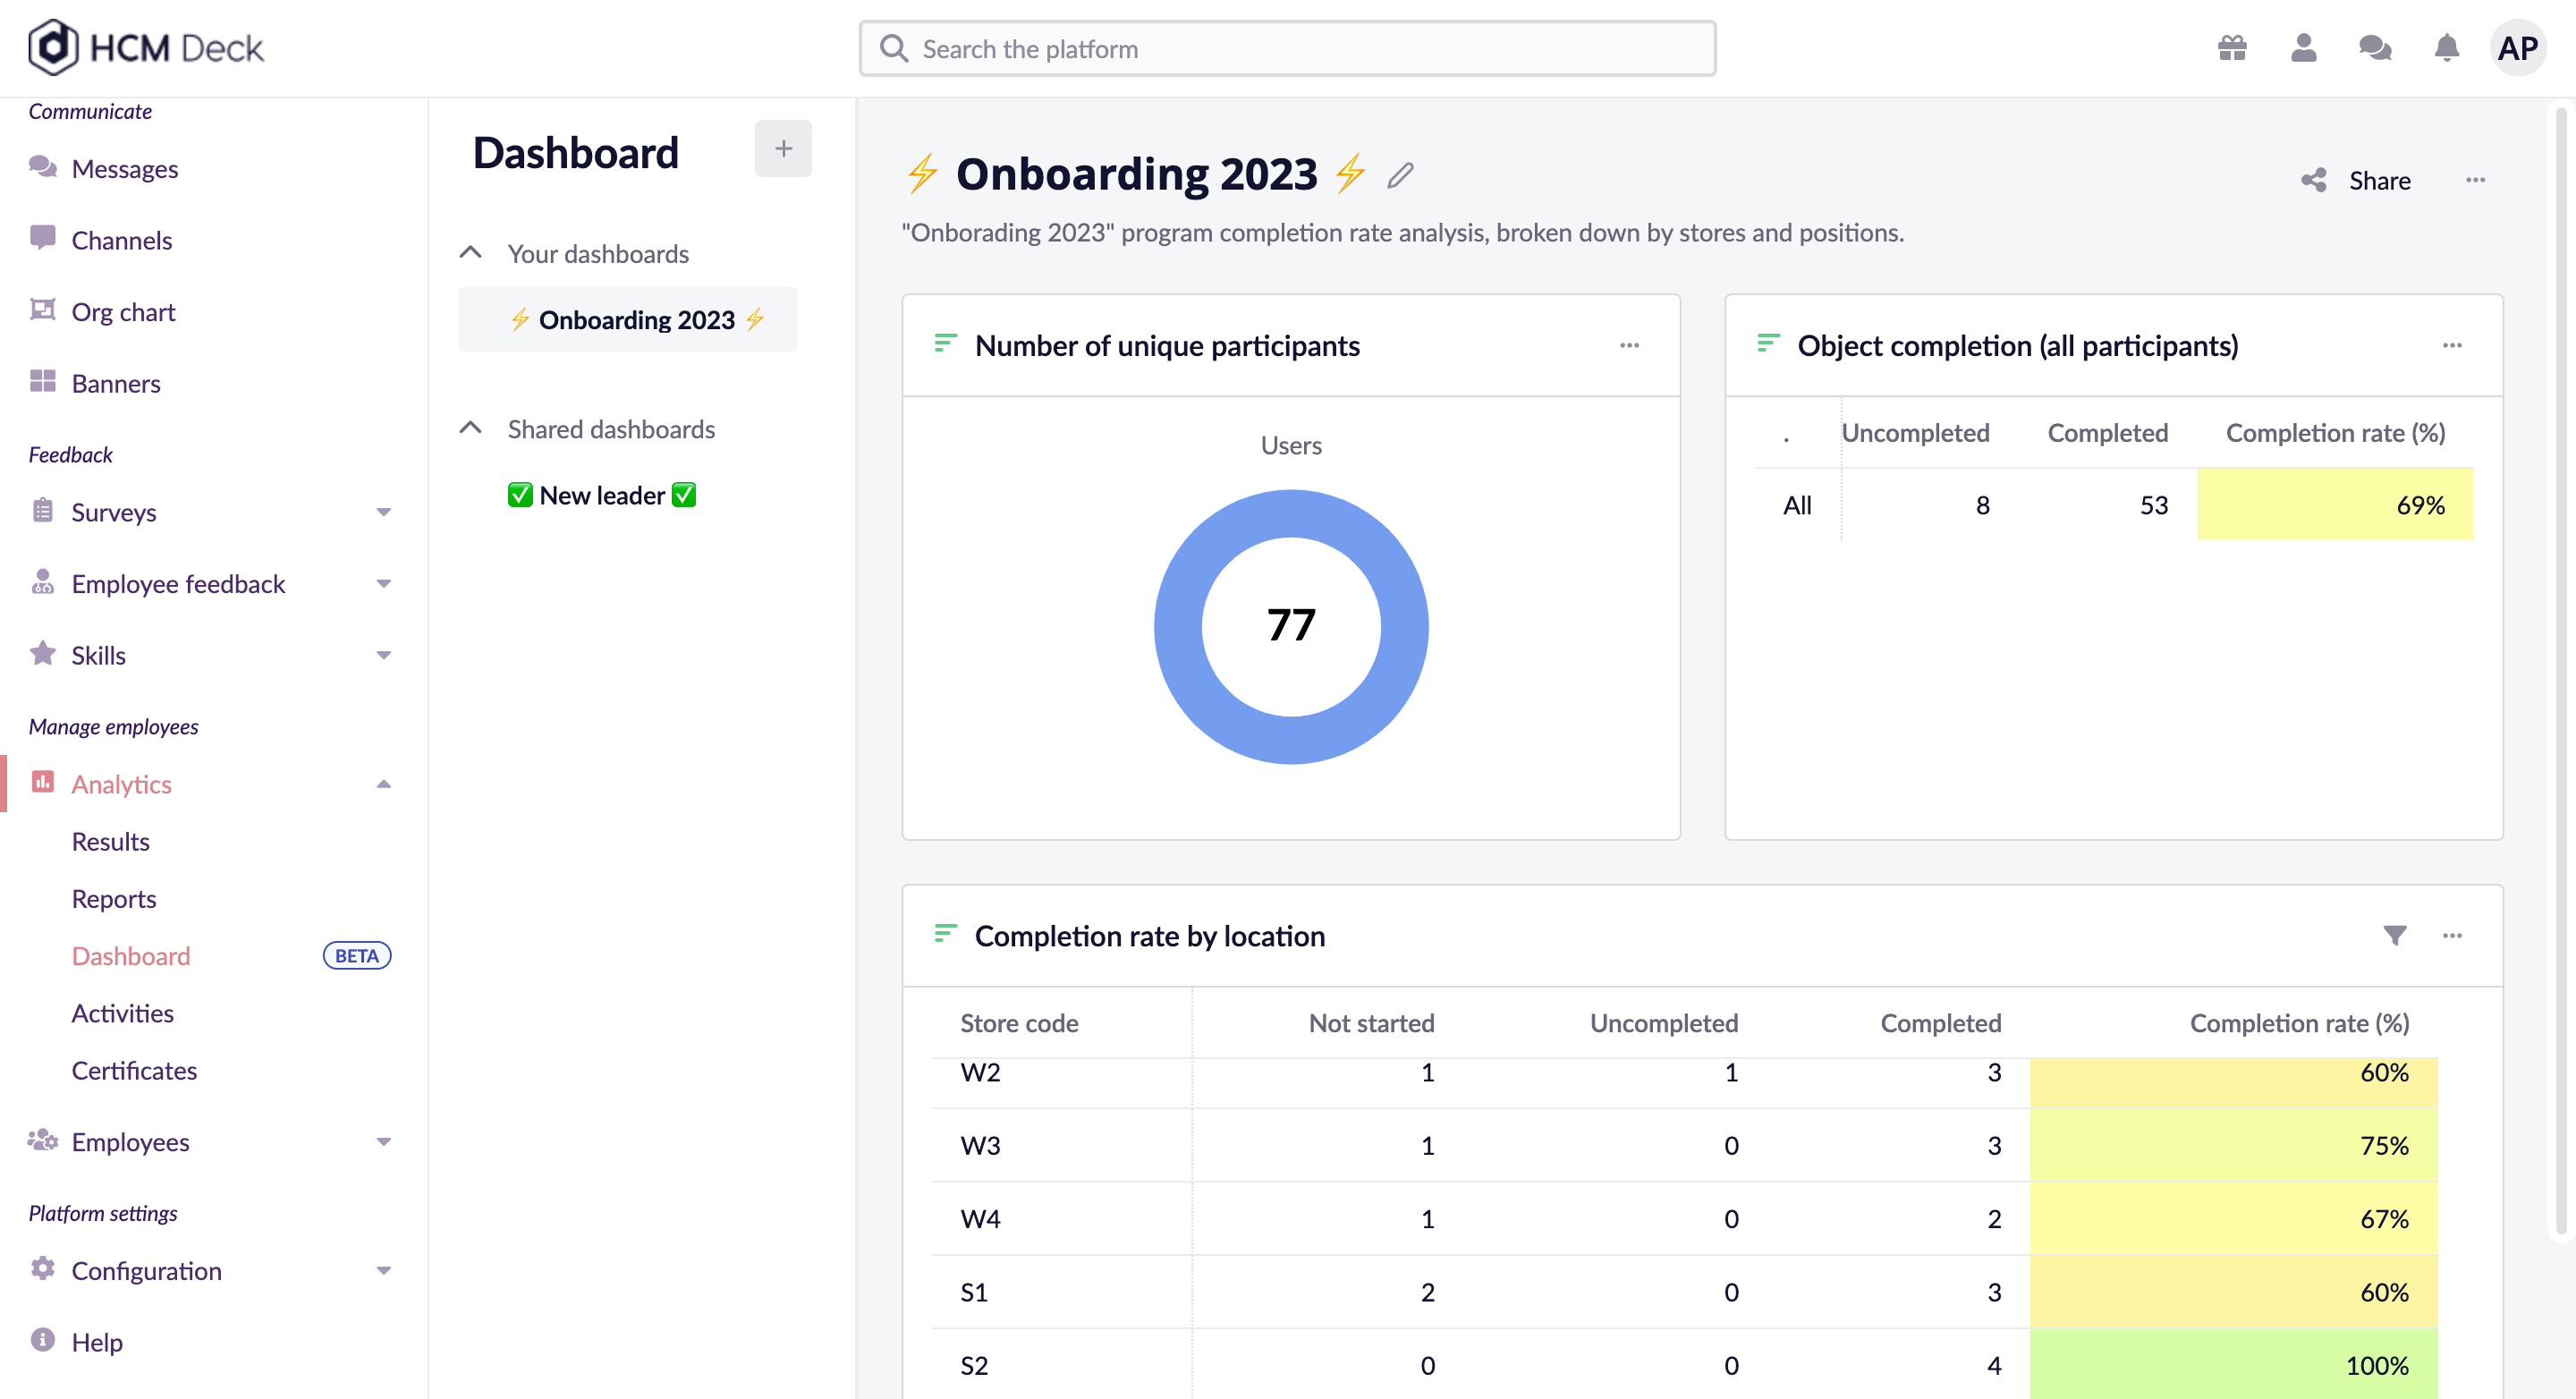Open Activities under Analytics
Screen dimensions: 2576x1399
coord(122,1013)
